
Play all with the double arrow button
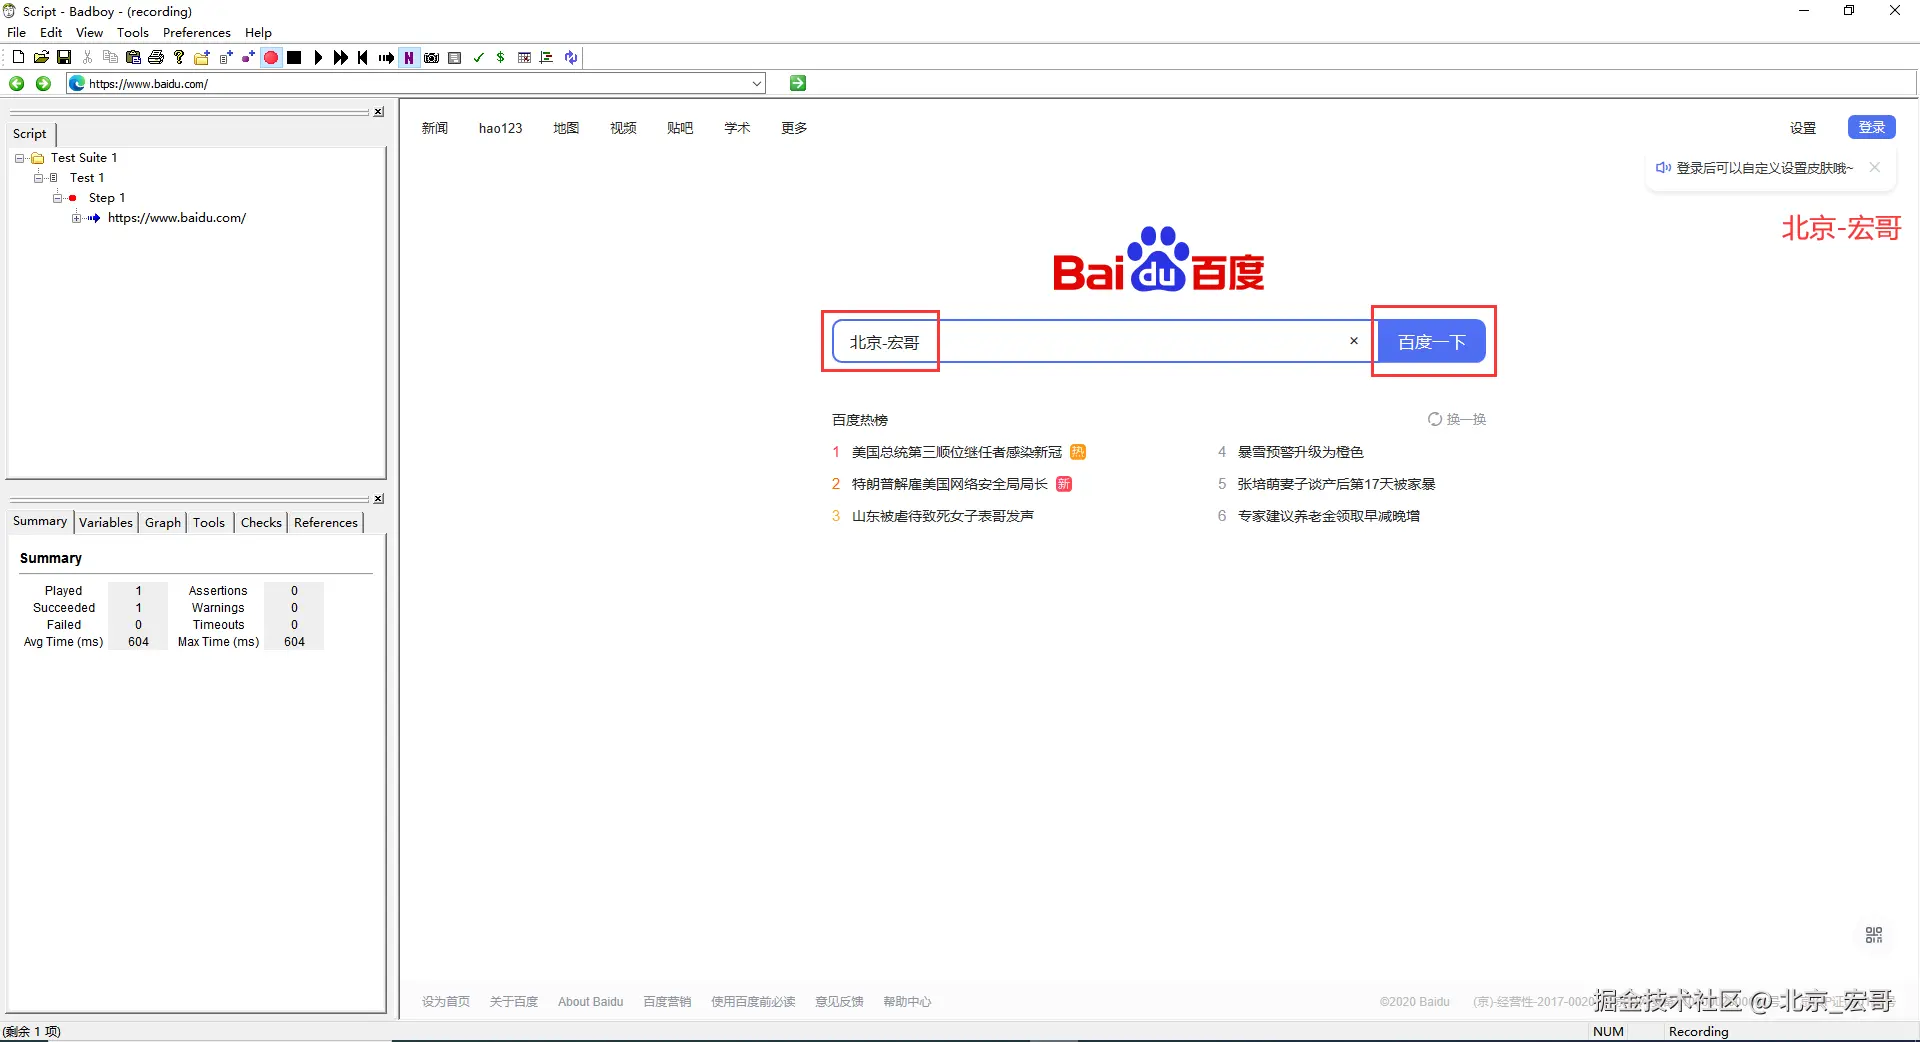coord(341,57)
